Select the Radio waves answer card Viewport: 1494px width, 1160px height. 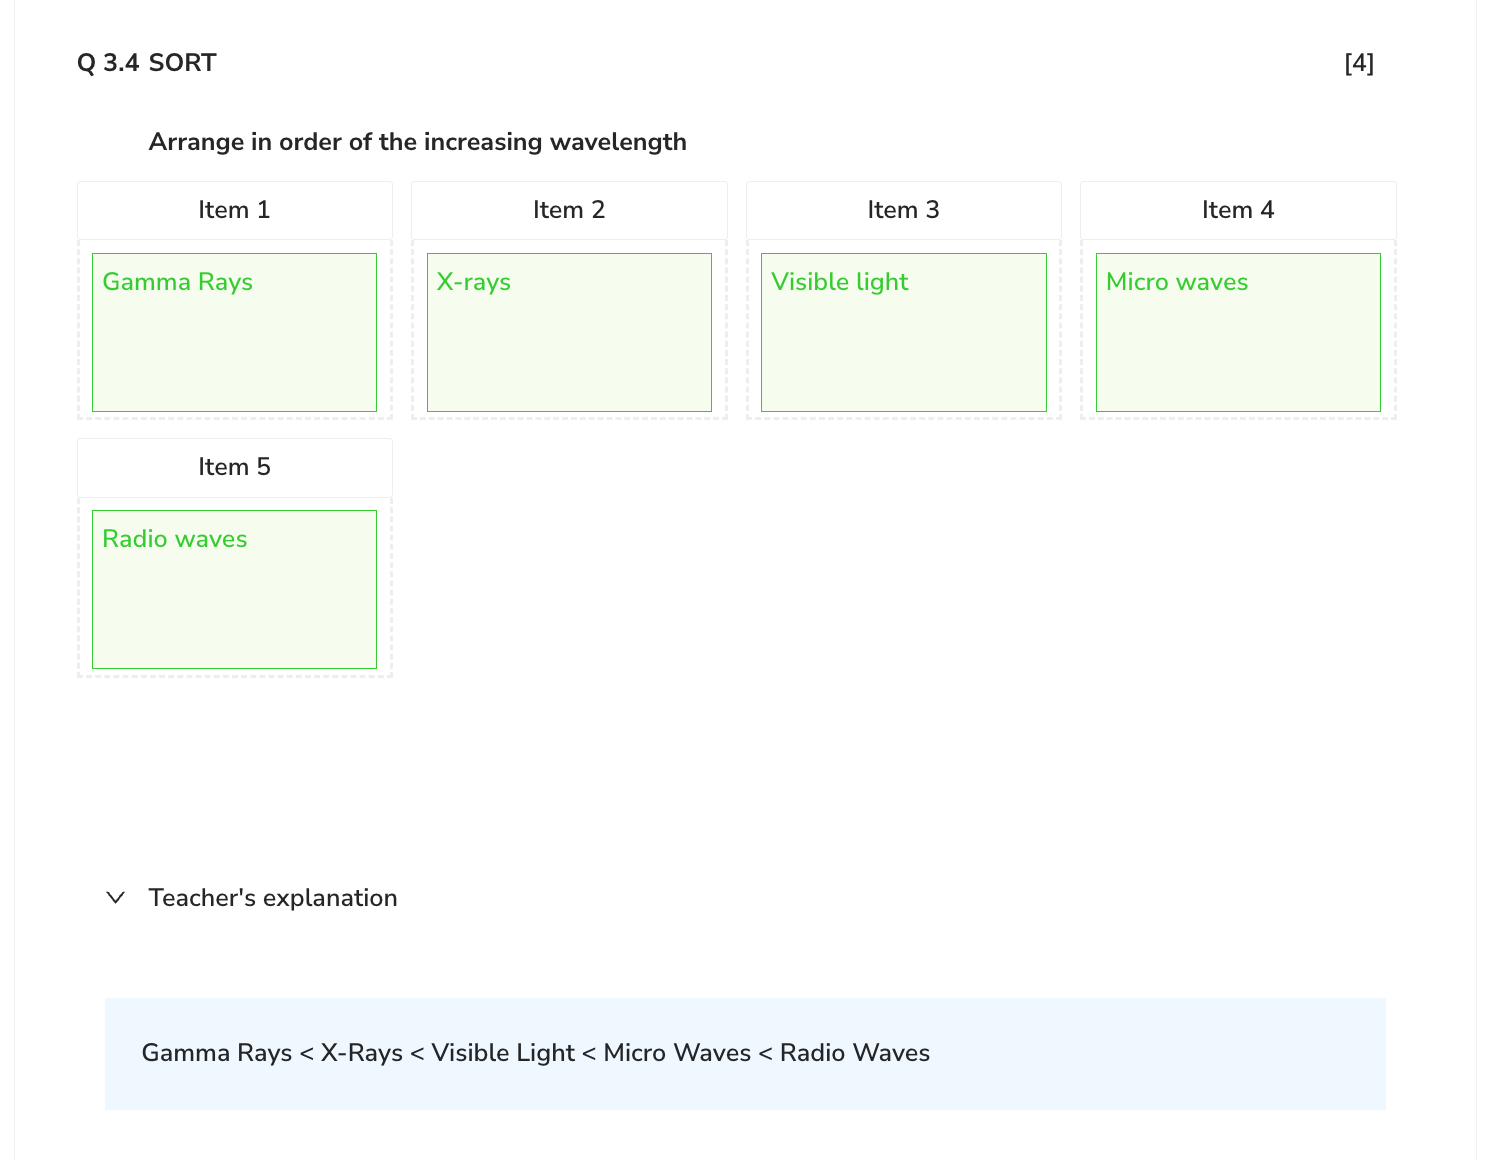[x=234, y=589]
